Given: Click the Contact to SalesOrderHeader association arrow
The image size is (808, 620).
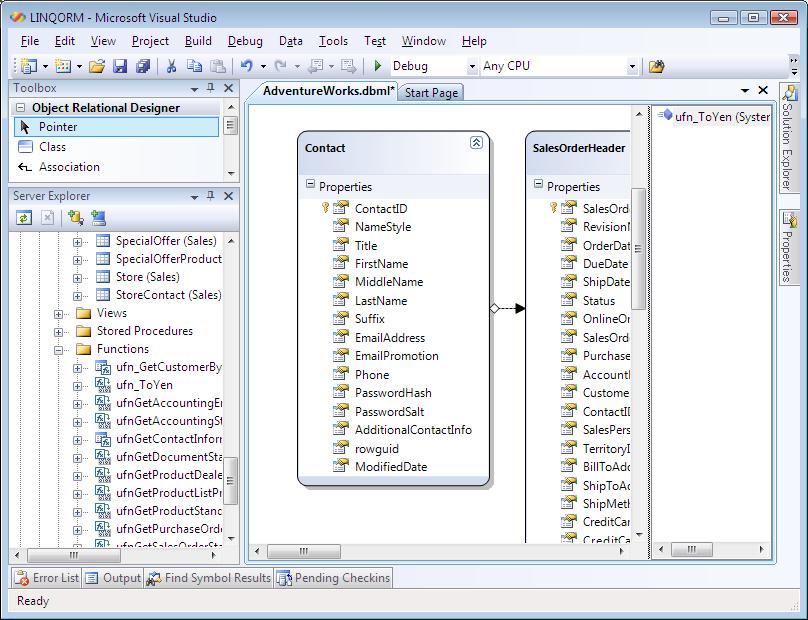Looking at the screenshot, I should [508, 309].
